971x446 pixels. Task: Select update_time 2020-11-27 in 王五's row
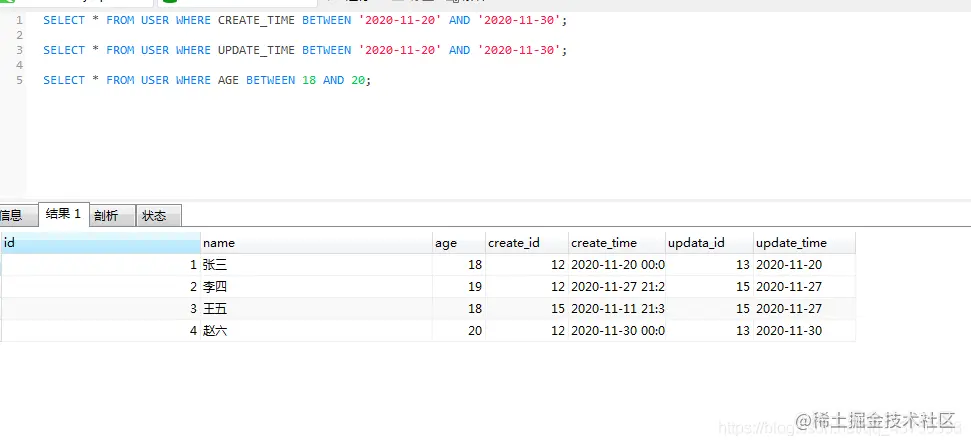click(804, 308)
